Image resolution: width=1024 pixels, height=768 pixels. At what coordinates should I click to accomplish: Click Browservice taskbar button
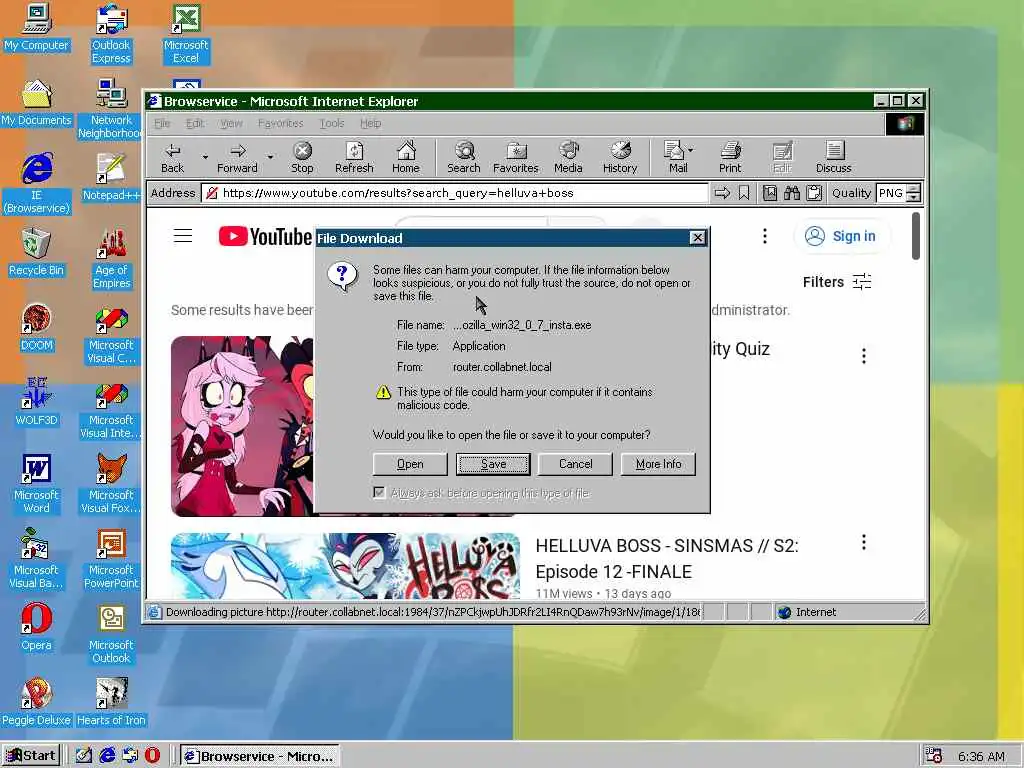click(x=260, y=756)
